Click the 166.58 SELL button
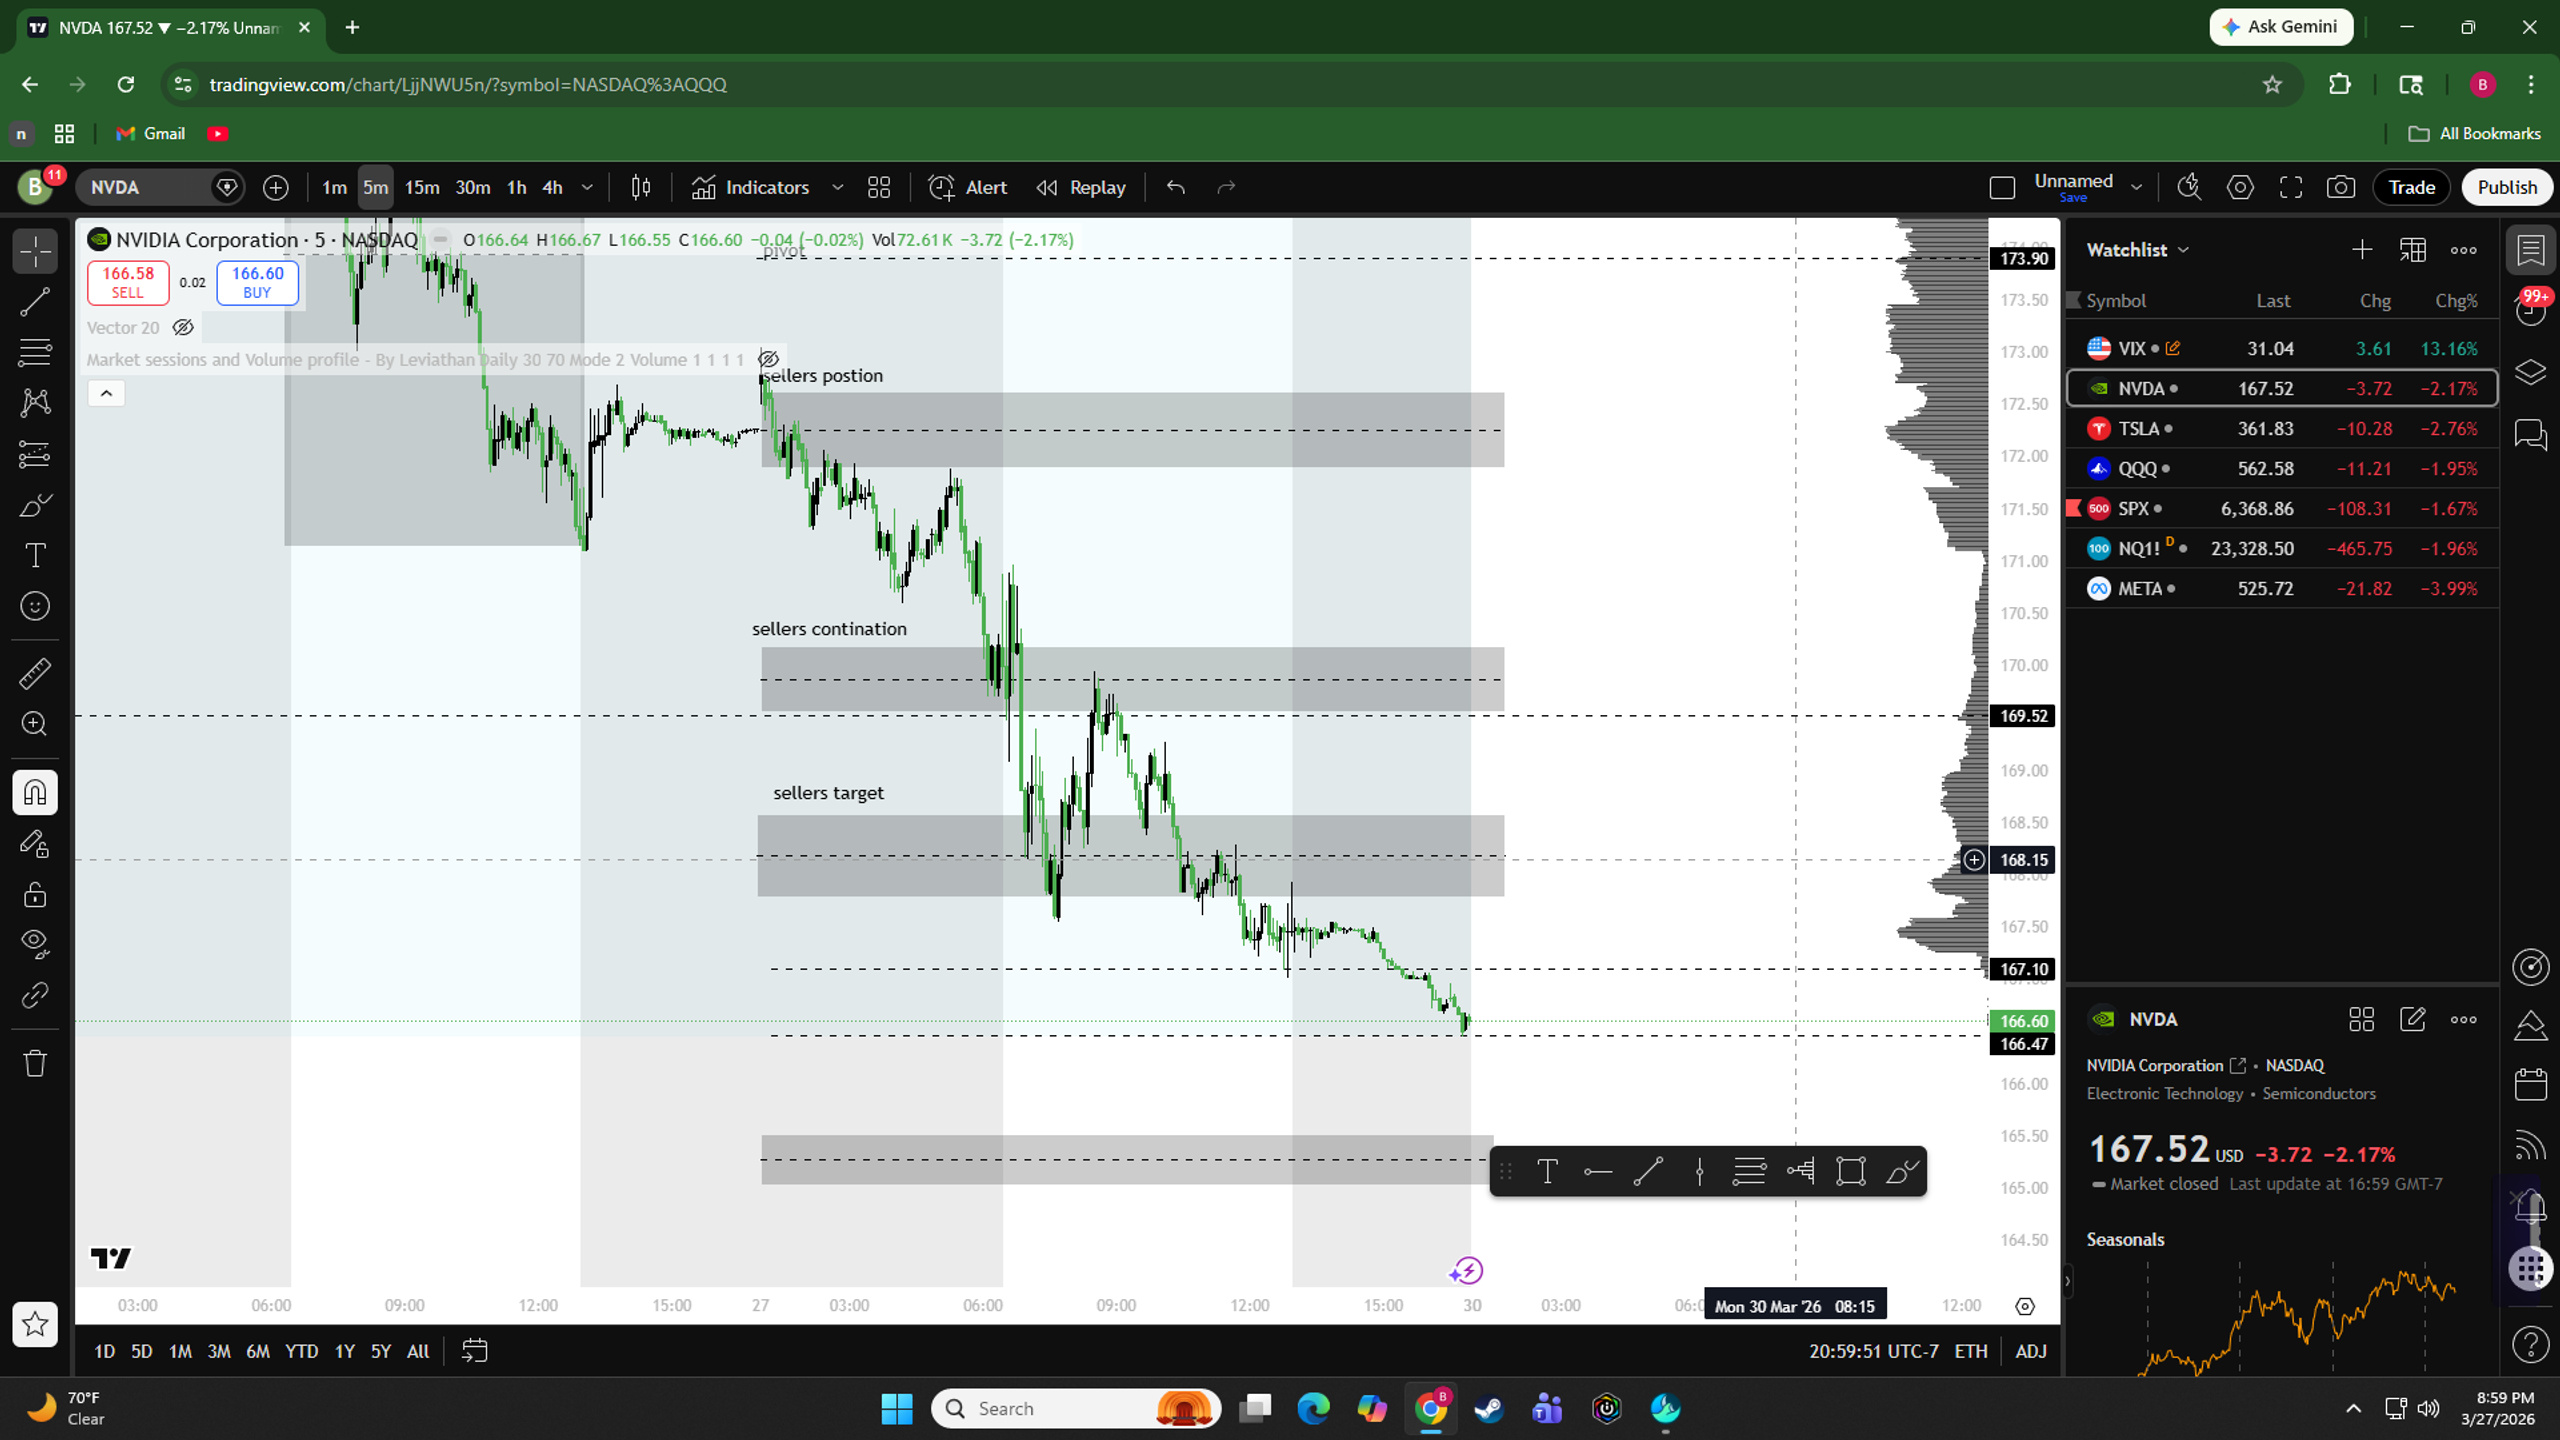This screenshot has height=1440, width=2560. pos(128,282)
